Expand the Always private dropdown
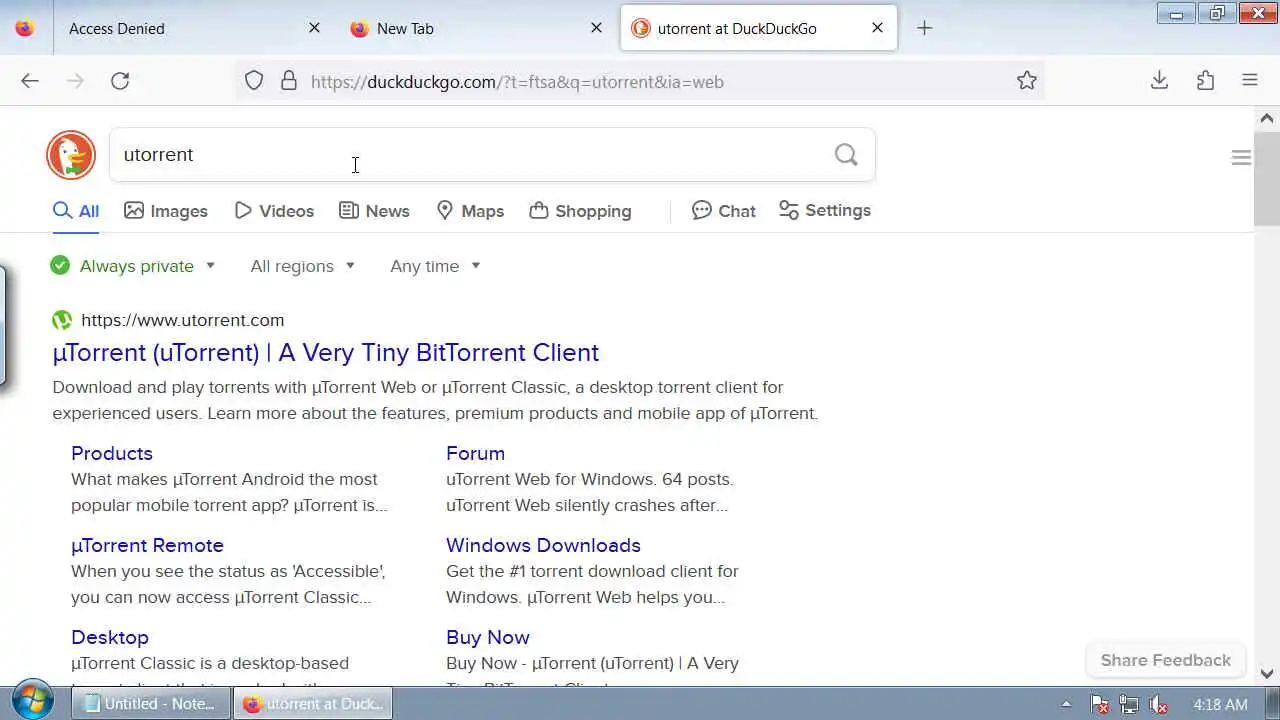This screenshot has height=720, width=1280. [133, 266]
